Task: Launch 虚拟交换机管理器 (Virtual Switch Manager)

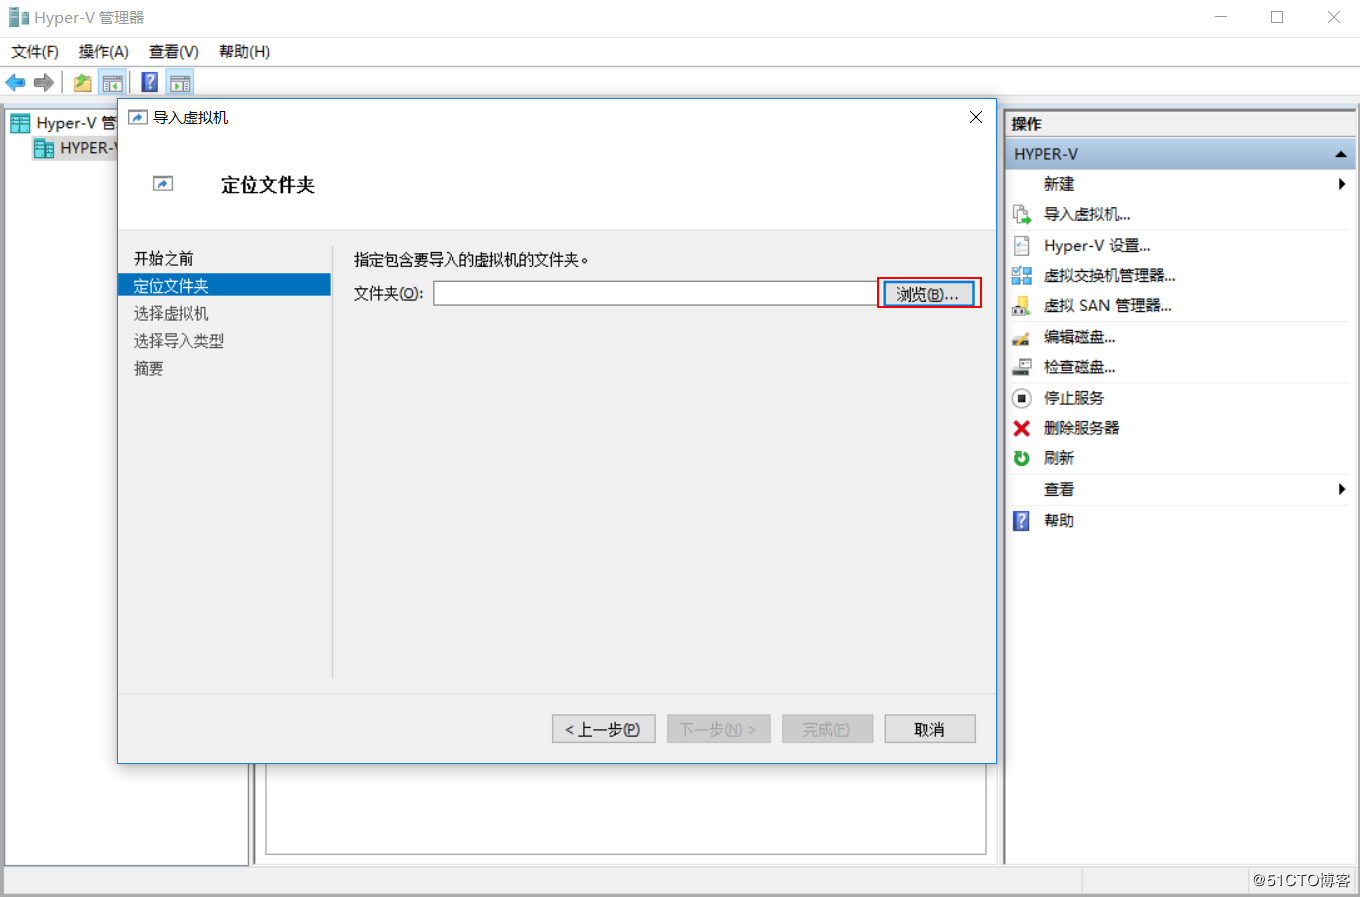Action: pyautogui.click(x=1110, y=275)
